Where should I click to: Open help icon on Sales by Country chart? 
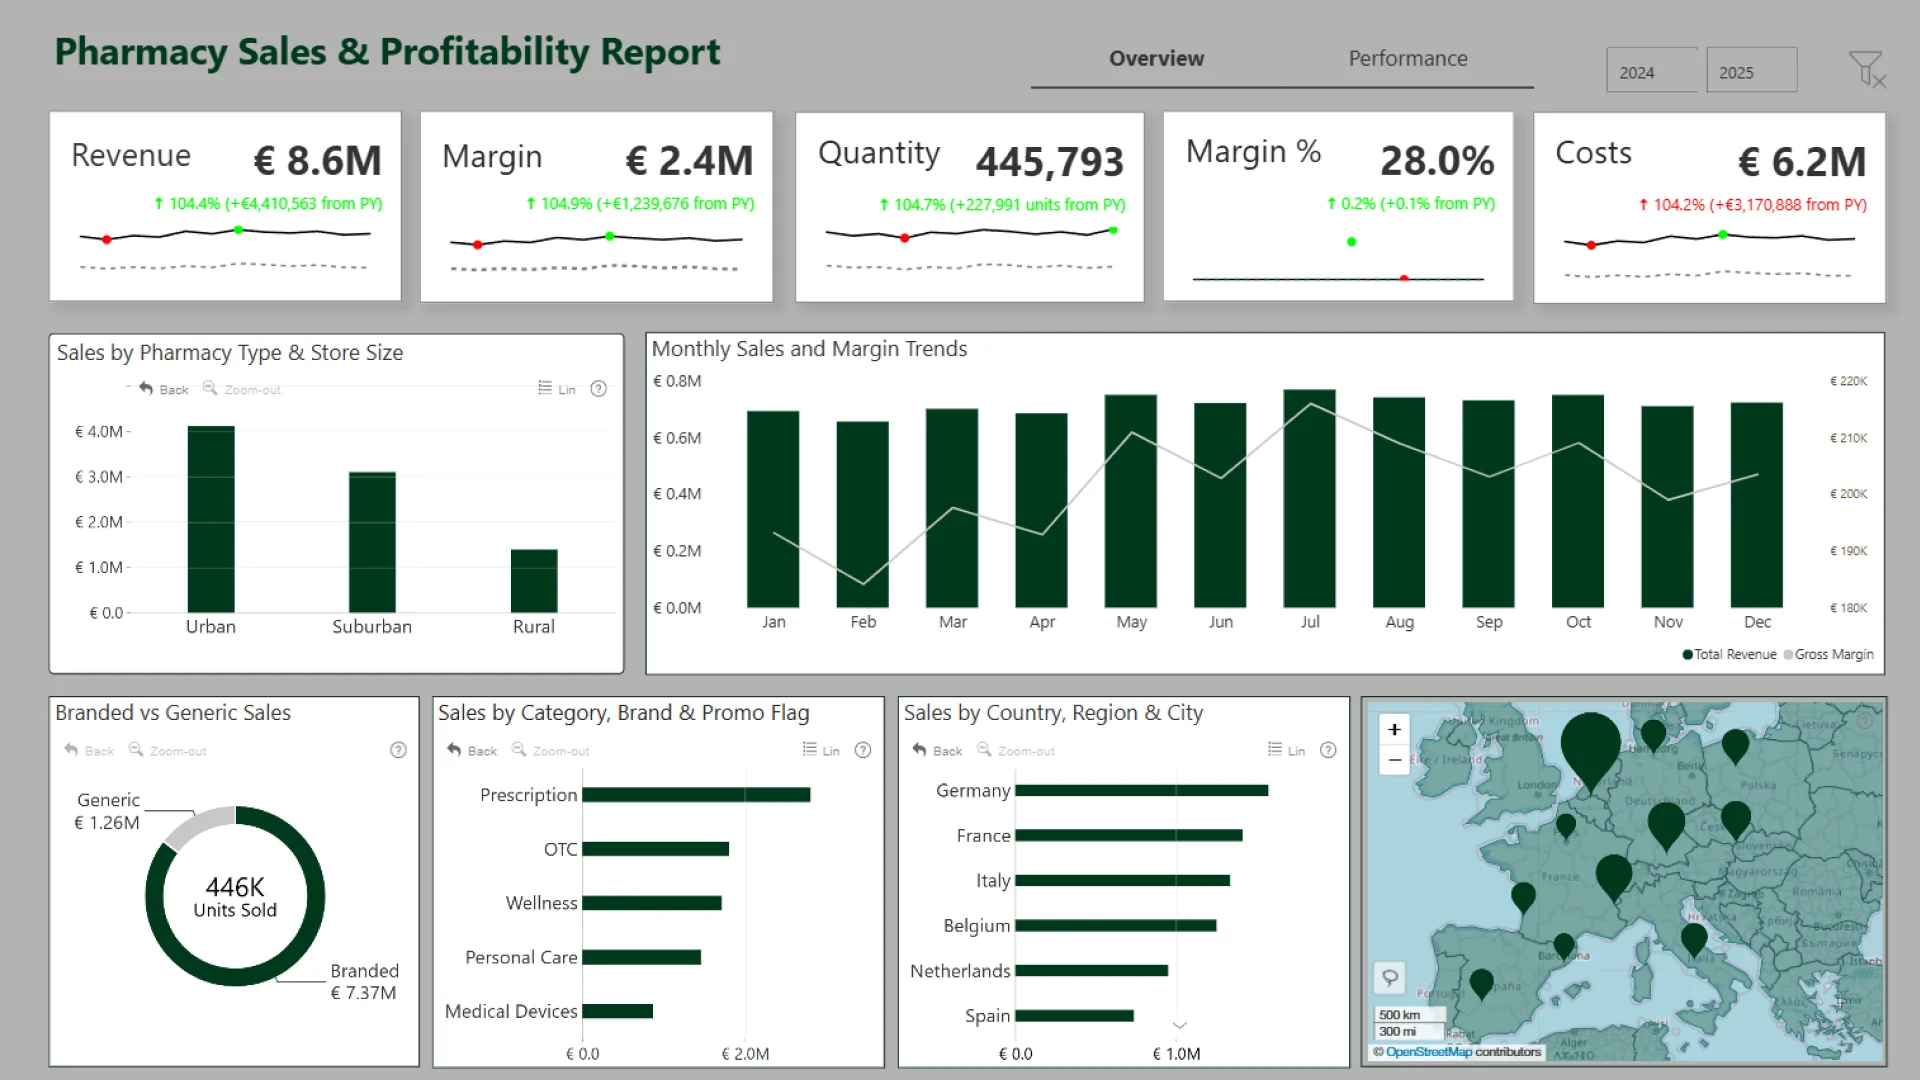pyautogui.click(x=1328, y=750)
